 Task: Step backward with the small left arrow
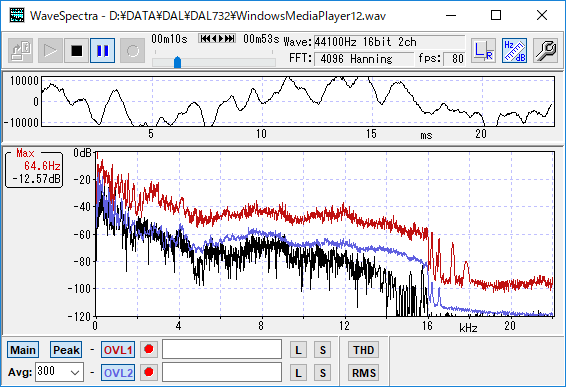213,38
